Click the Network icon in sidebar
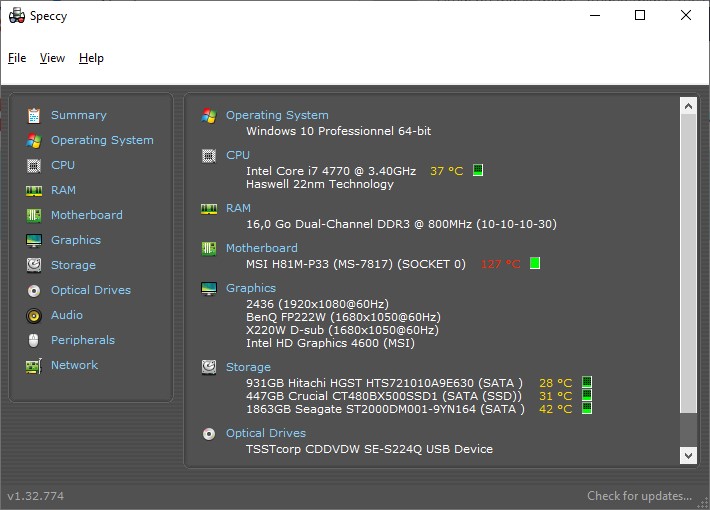This screenshot has width=710, height=510. tap(34, 365)
